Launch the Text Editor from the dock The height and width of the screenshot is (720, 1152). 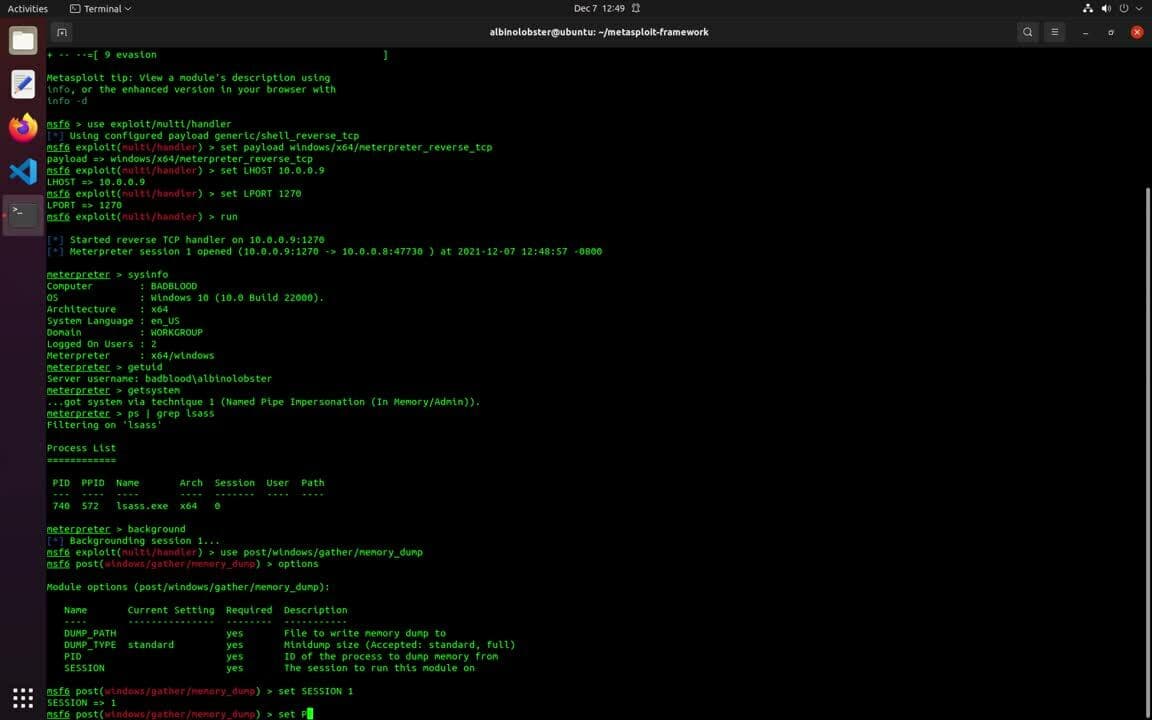(23, 84)
